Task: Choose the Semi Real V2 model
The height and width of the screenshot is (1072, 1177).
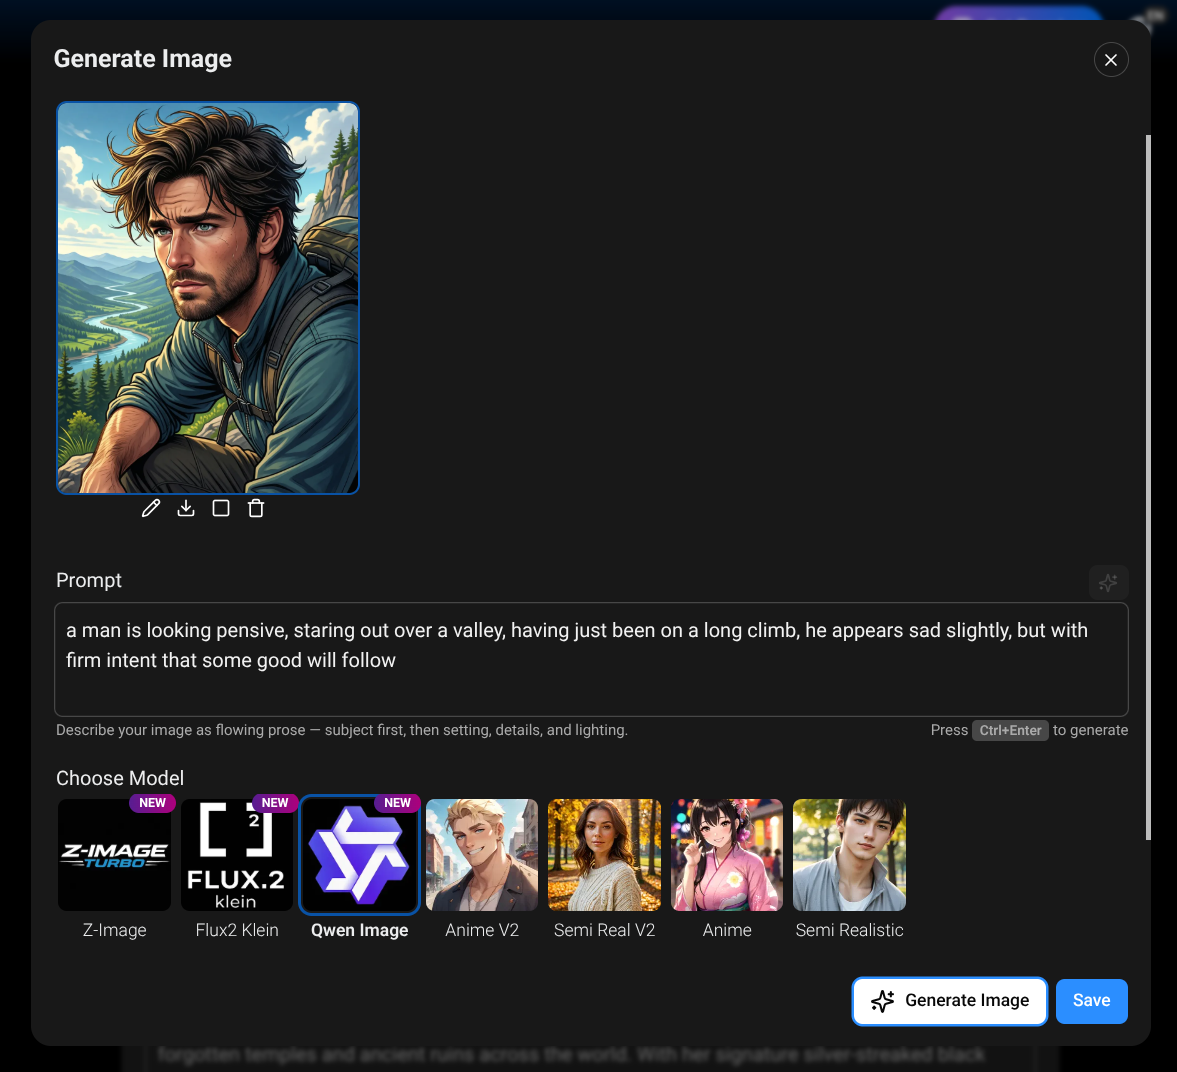Action: click(604, 855)
